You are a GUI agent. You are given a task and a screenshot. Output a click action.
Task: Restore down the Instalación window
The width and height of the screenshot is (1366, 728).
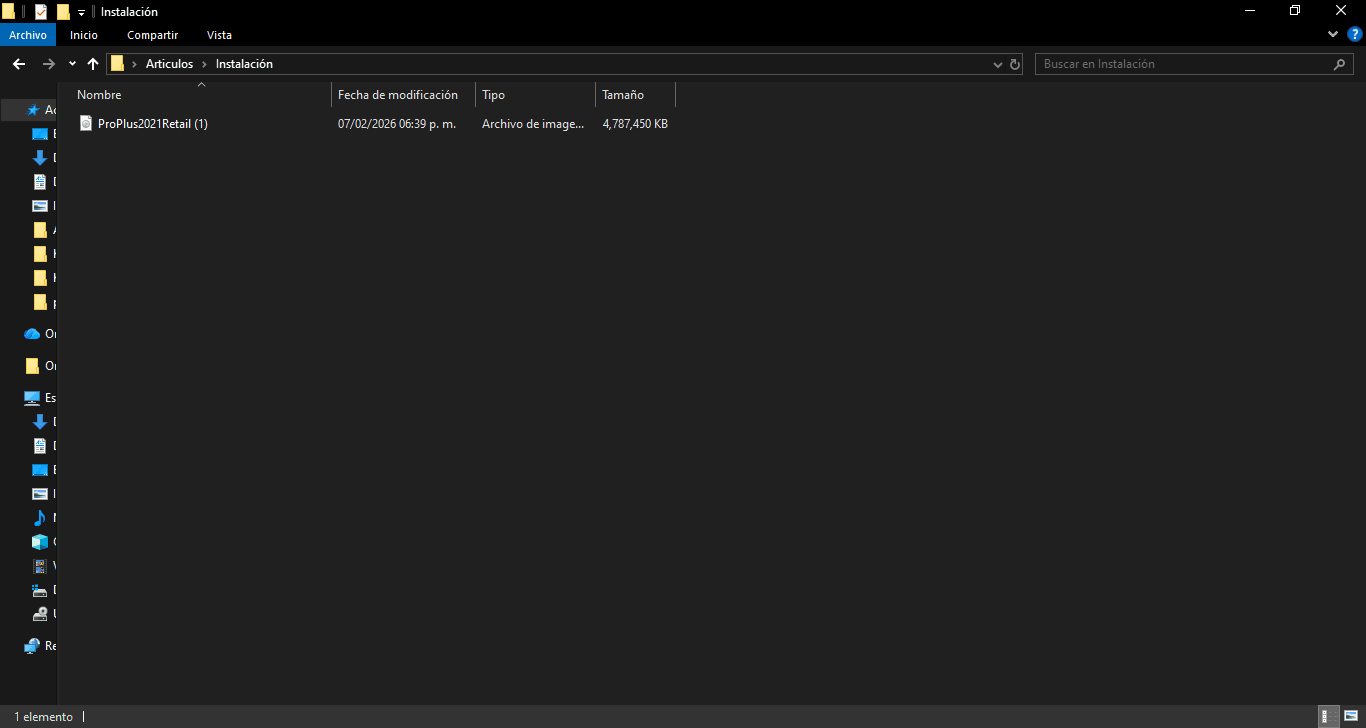pyautogui.click(x=1295, y=11)
